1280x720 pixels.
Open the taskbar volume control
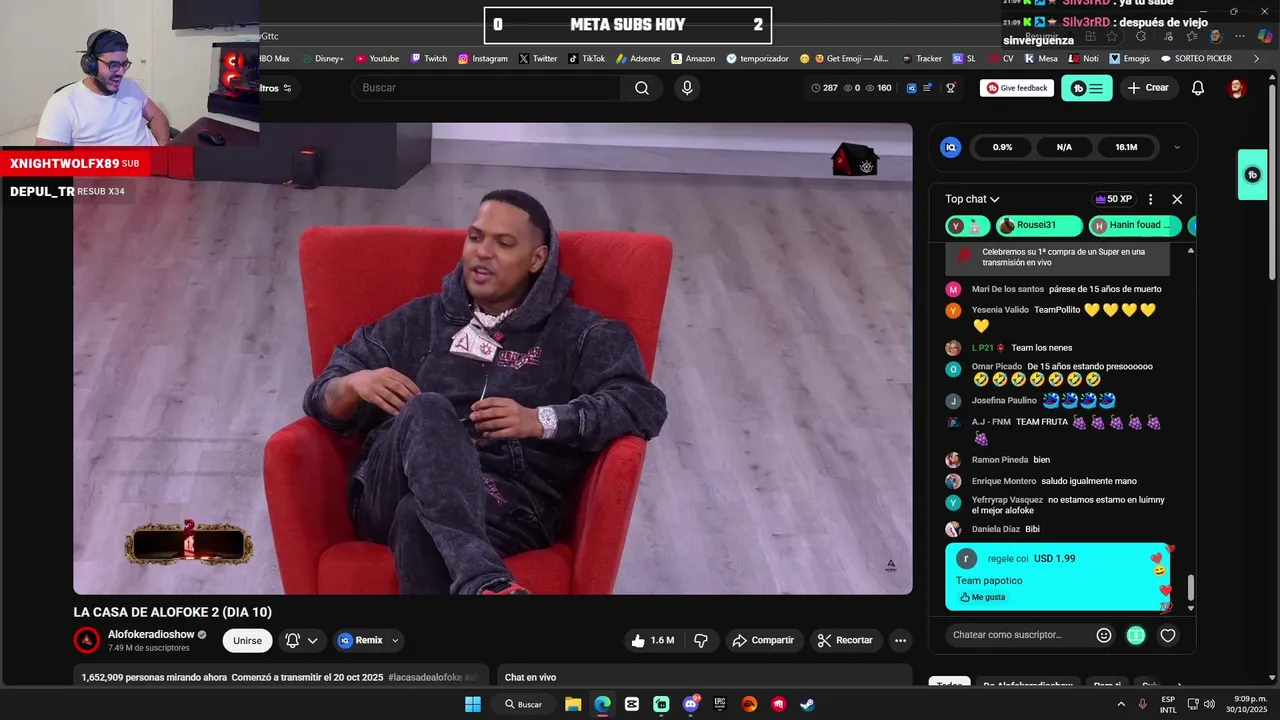coord(1207,704)
